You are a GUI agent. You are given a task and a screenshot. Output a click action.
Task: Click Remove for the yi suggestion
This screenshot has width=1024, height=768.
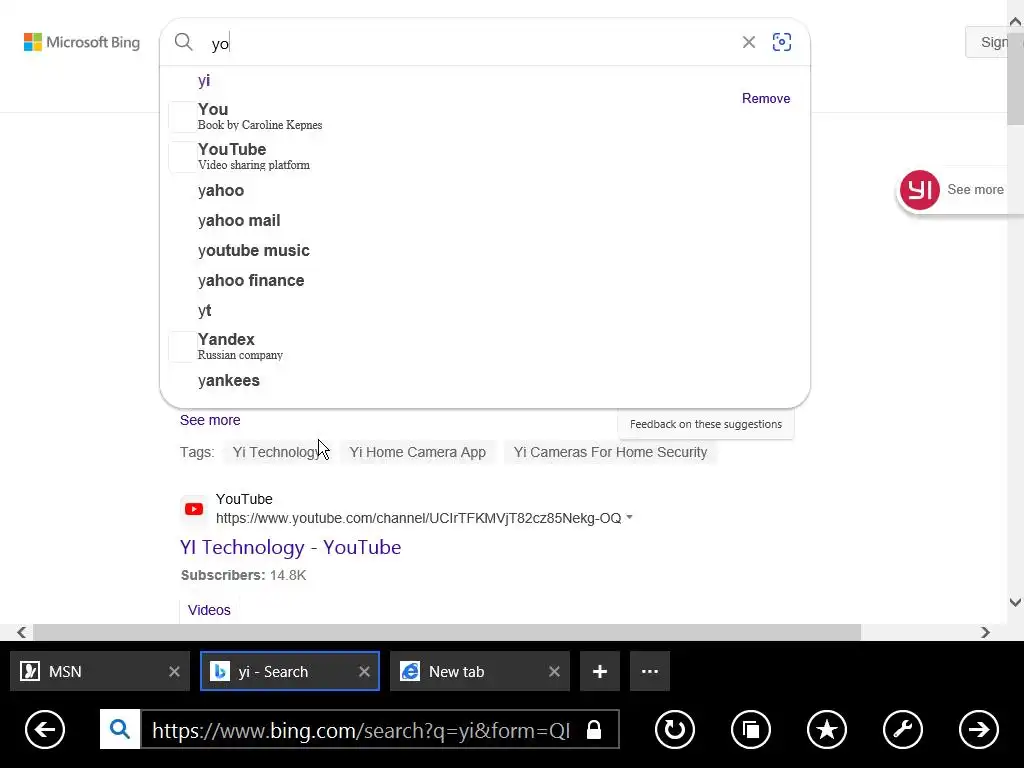click(x=765, y=99)
